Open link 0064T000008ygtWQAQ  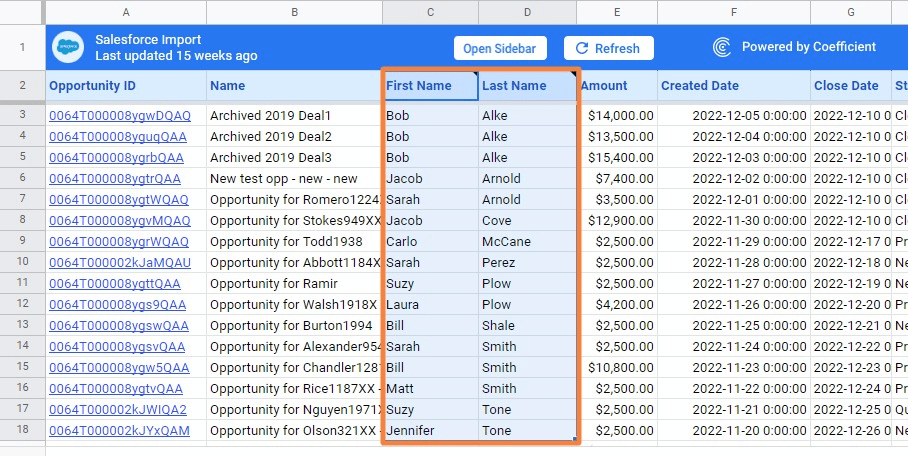[119, 199]
